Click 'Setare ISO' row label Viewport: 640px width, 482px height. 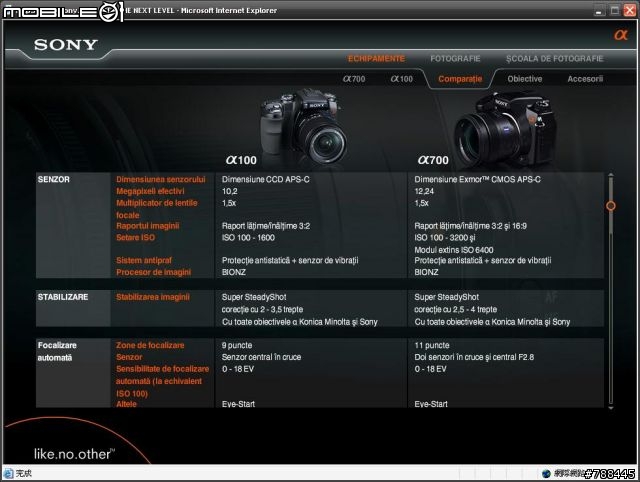click(136, 238)
